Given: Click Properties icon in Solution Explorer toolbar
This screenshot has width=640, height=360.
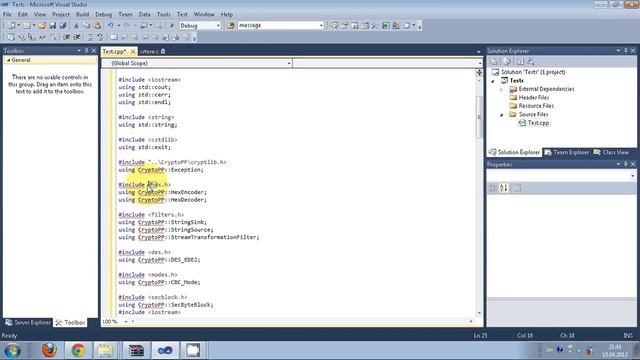Looking at the screenshot, I should 494,62.
